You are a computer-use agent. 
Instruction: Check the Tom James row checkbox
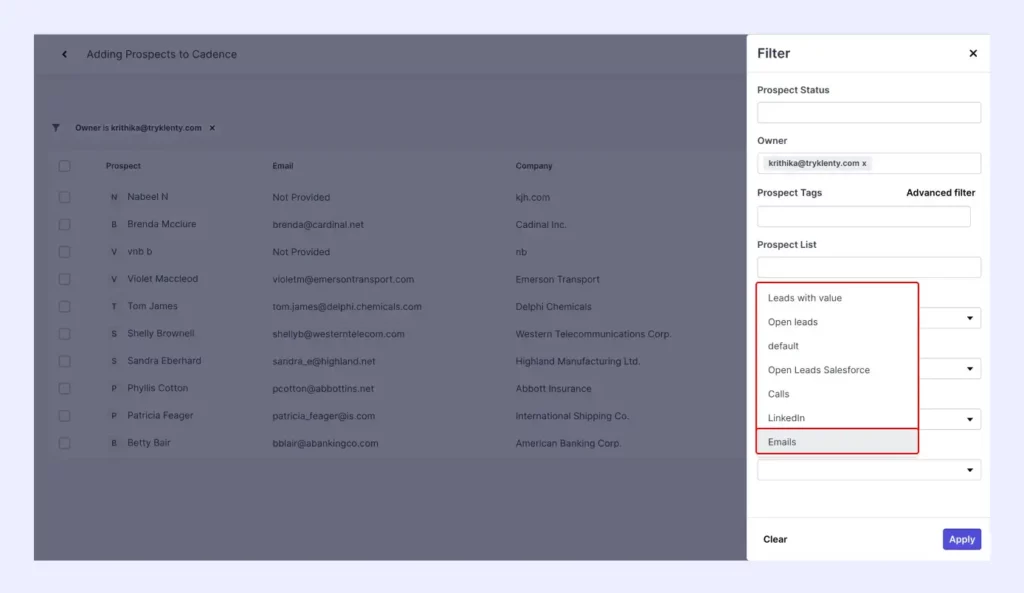64,306
